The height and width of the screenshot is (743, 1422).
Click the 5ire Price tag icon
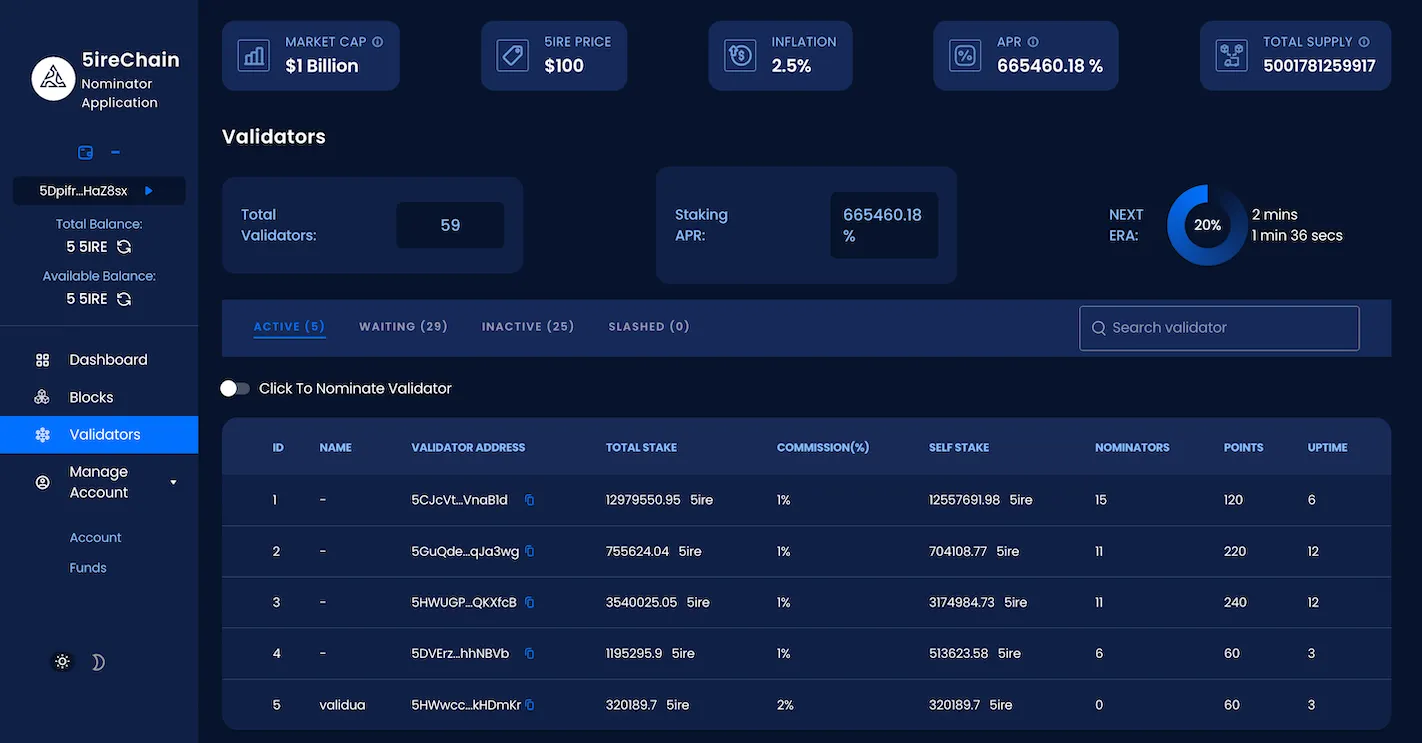[x=513, y=55]
